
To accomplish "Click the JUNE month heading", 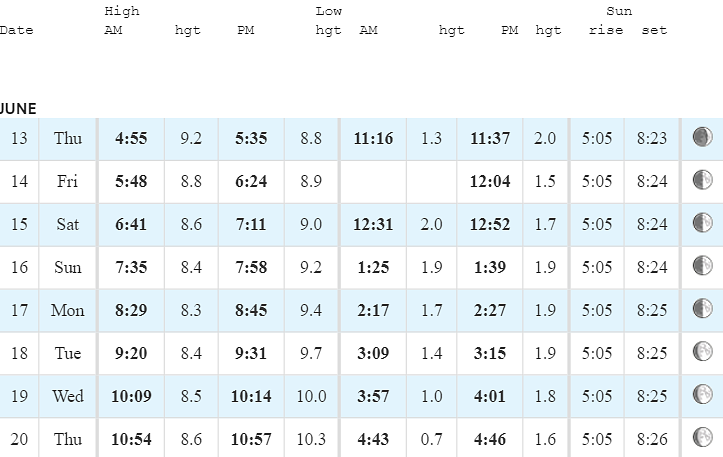I will (x=18, y=109).
